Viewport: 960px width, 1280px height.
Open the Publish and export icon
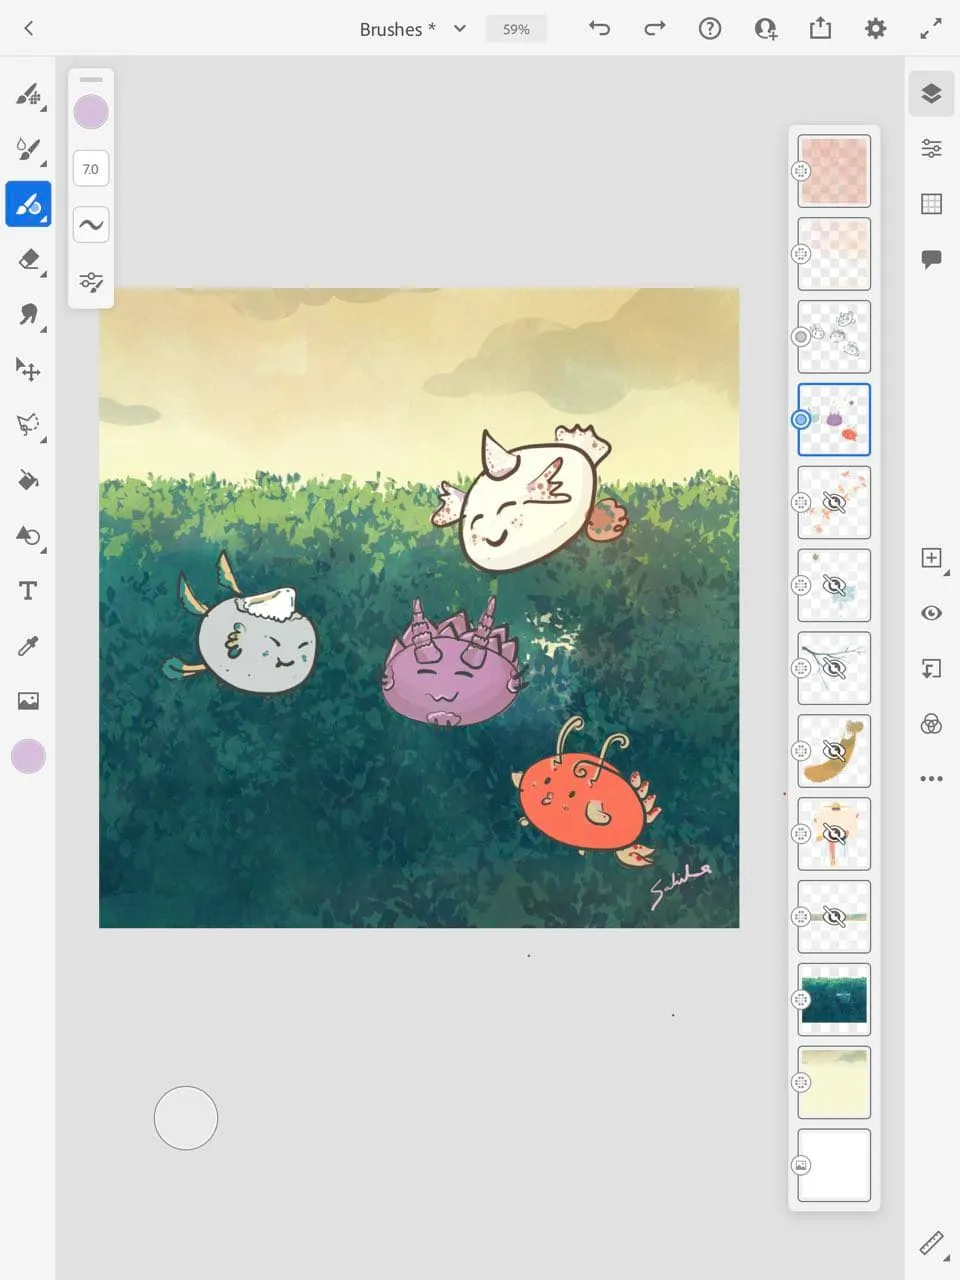point(820,28)
